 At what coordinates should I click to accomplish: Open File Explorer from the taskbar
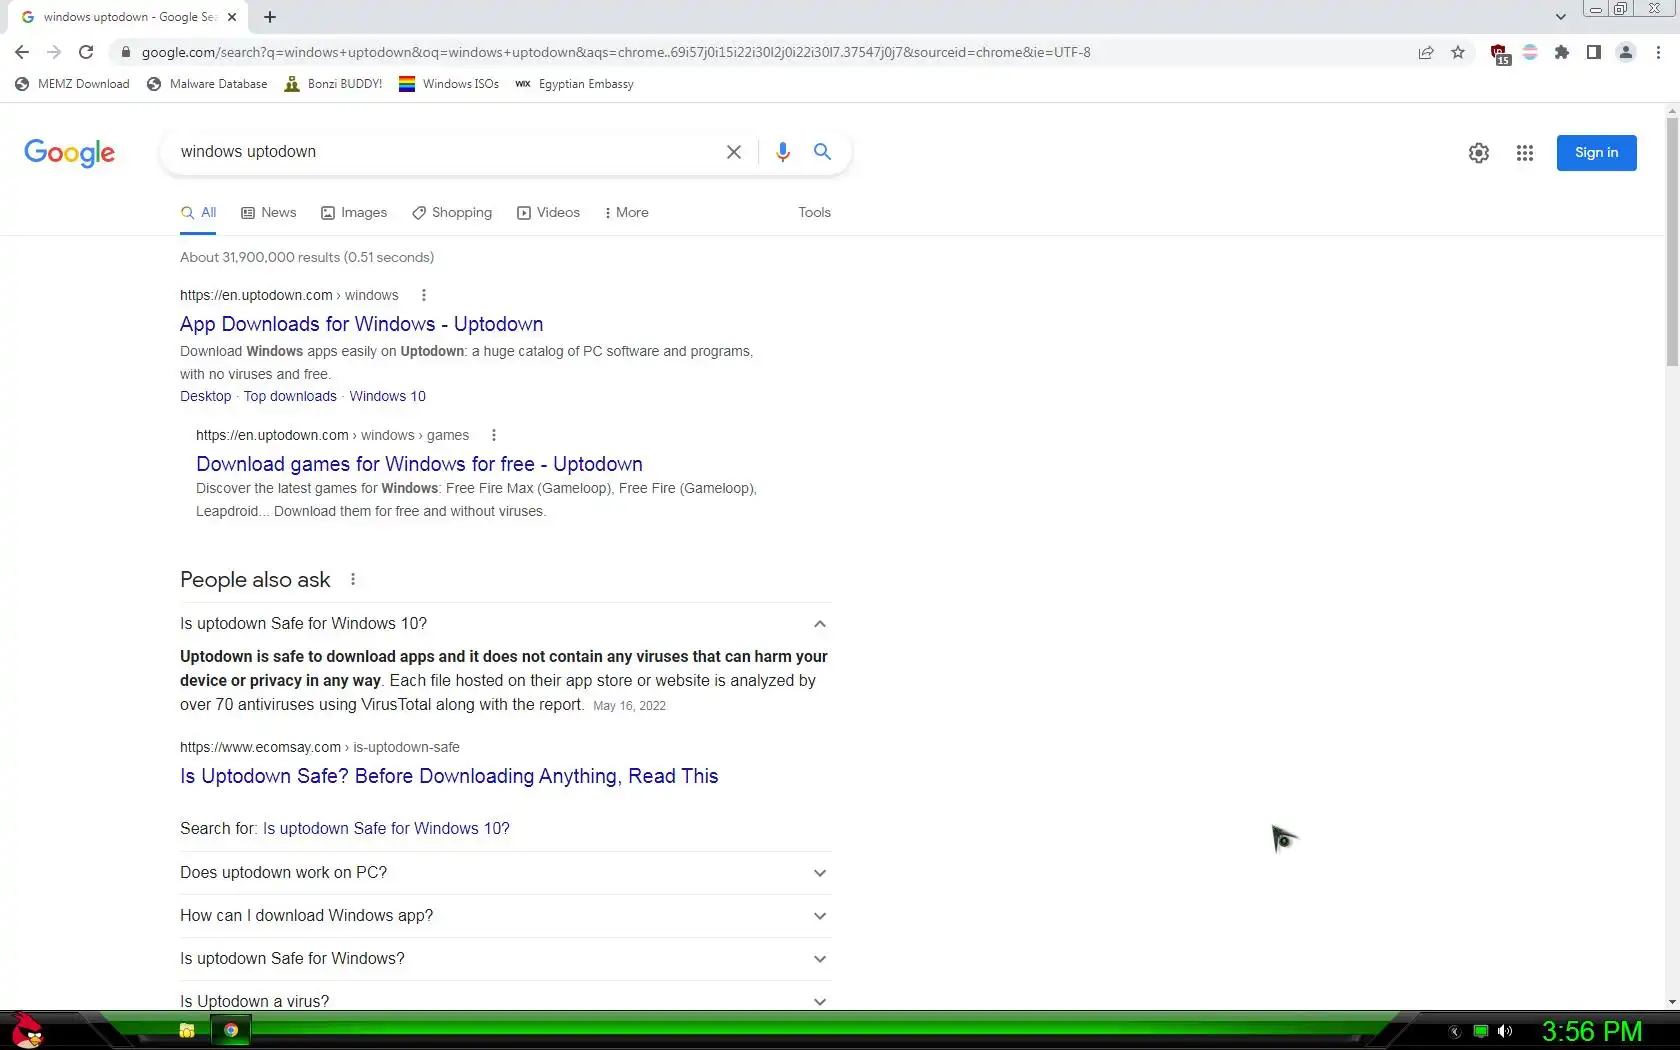coord(187,1031)
